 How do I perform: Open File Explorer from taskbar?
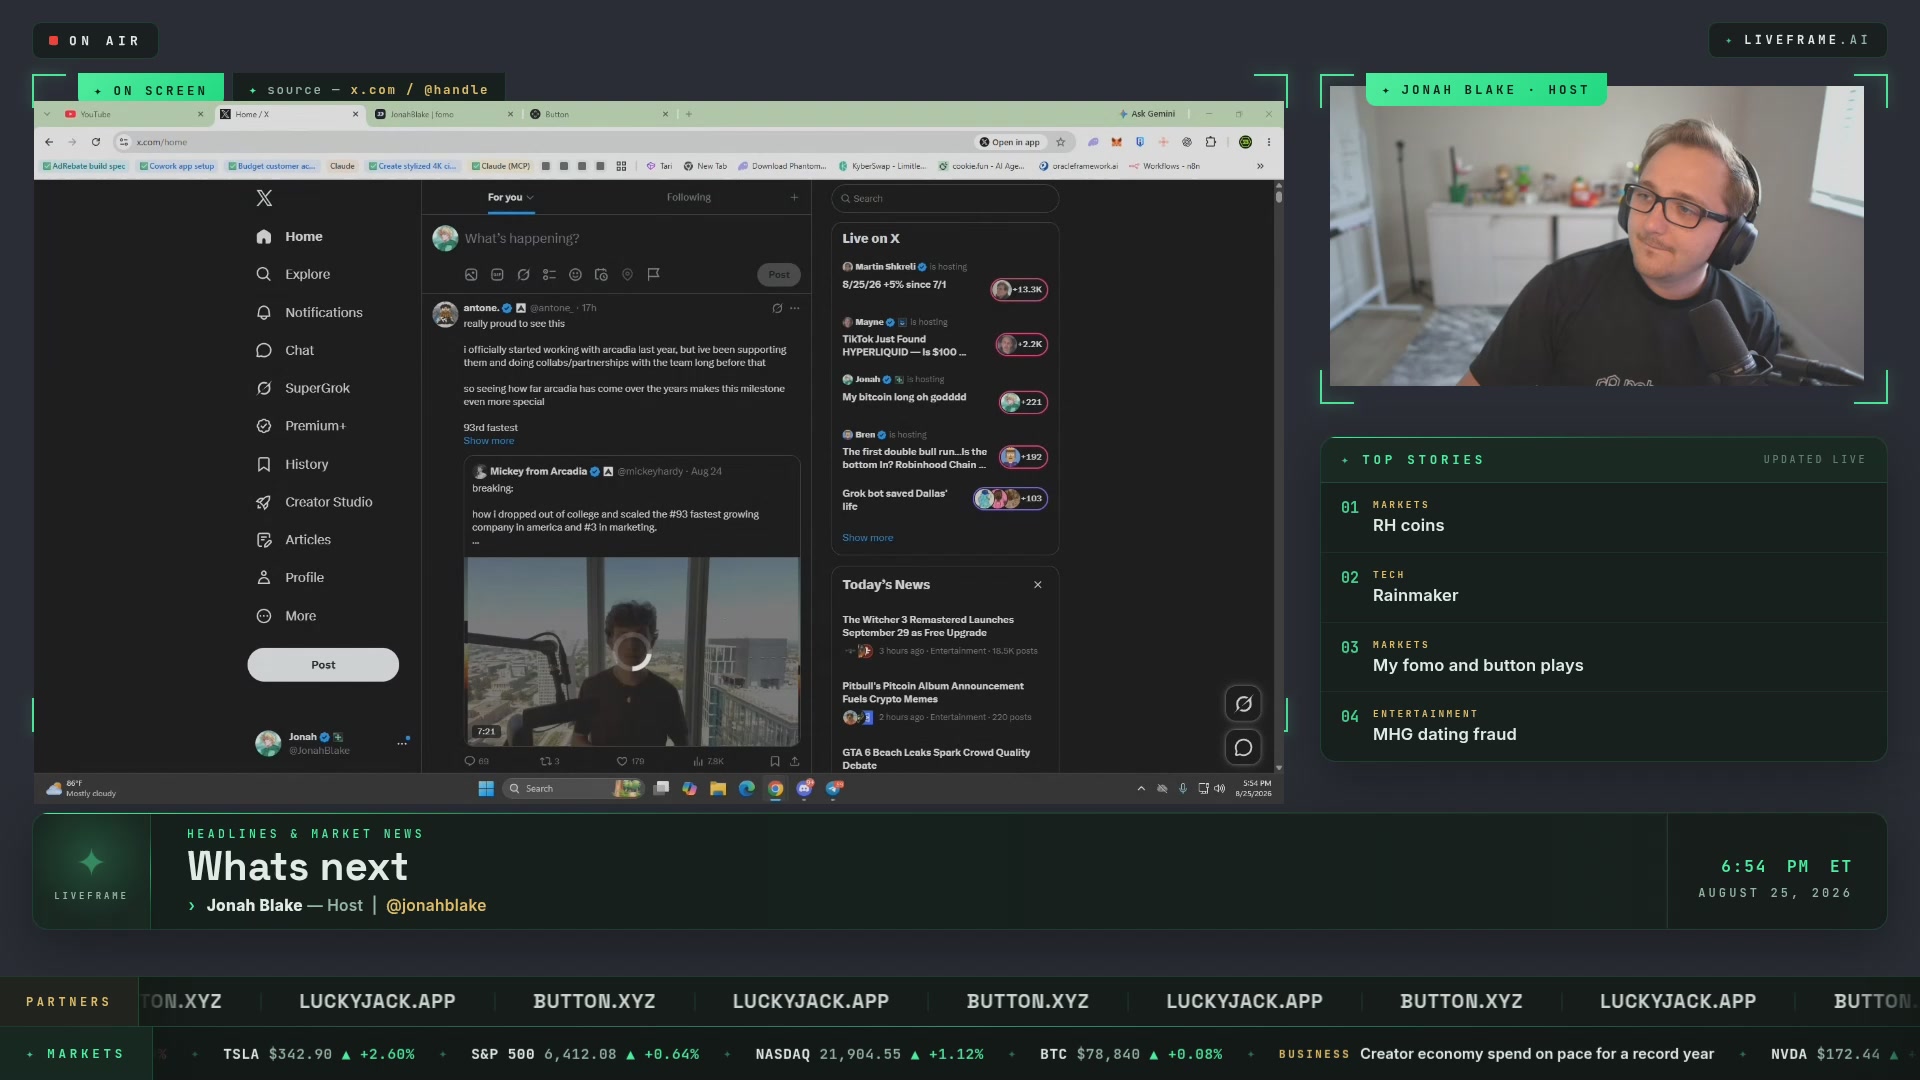click(718, 789)
